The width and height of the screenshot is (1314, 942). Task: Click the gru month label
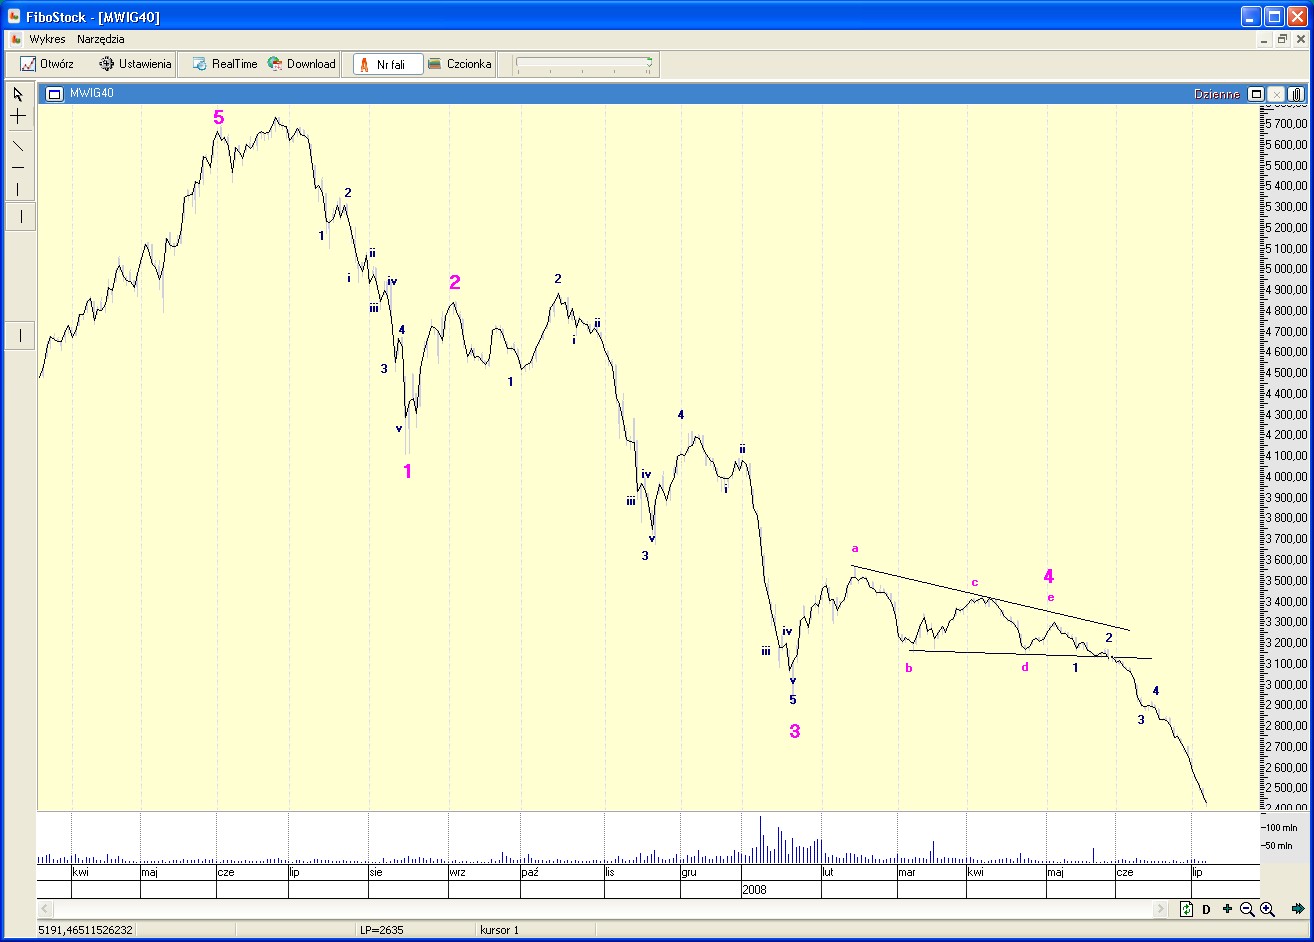click(x=689, y=872)
